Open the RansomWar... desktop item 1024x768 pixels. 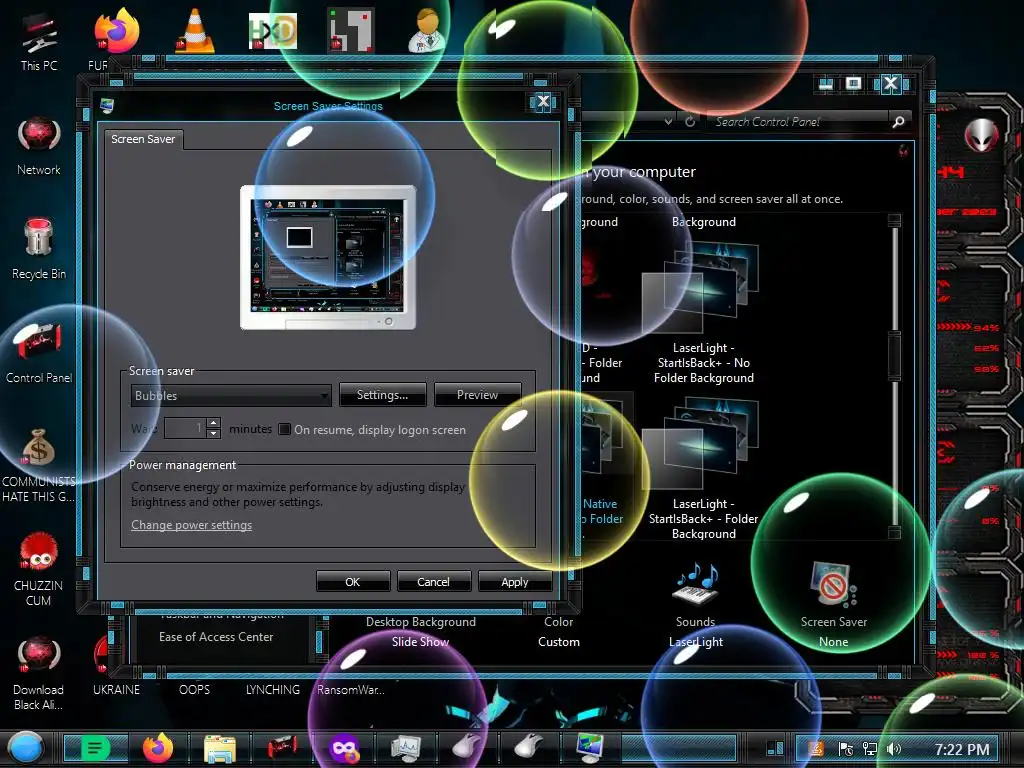pos(351,690)
